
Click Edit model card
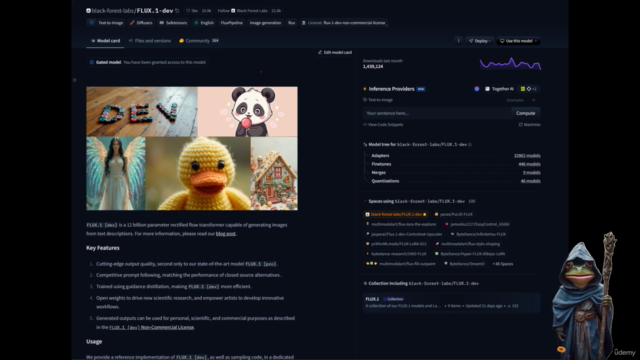pyautogui.click(x=335, y=52)
